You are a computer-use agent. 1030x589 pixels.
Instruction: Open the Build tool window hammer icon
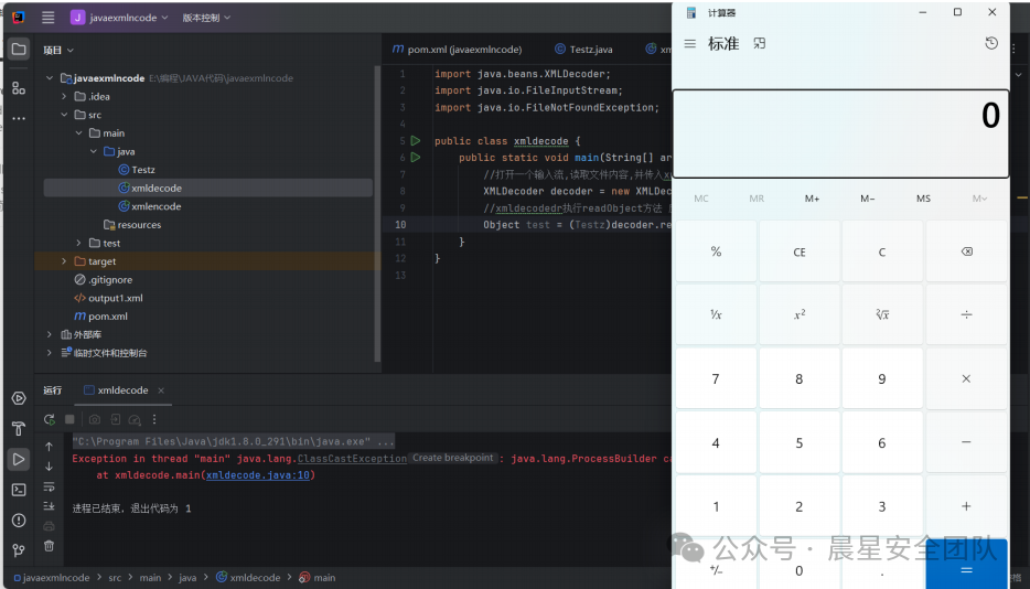tap(18, 429)
